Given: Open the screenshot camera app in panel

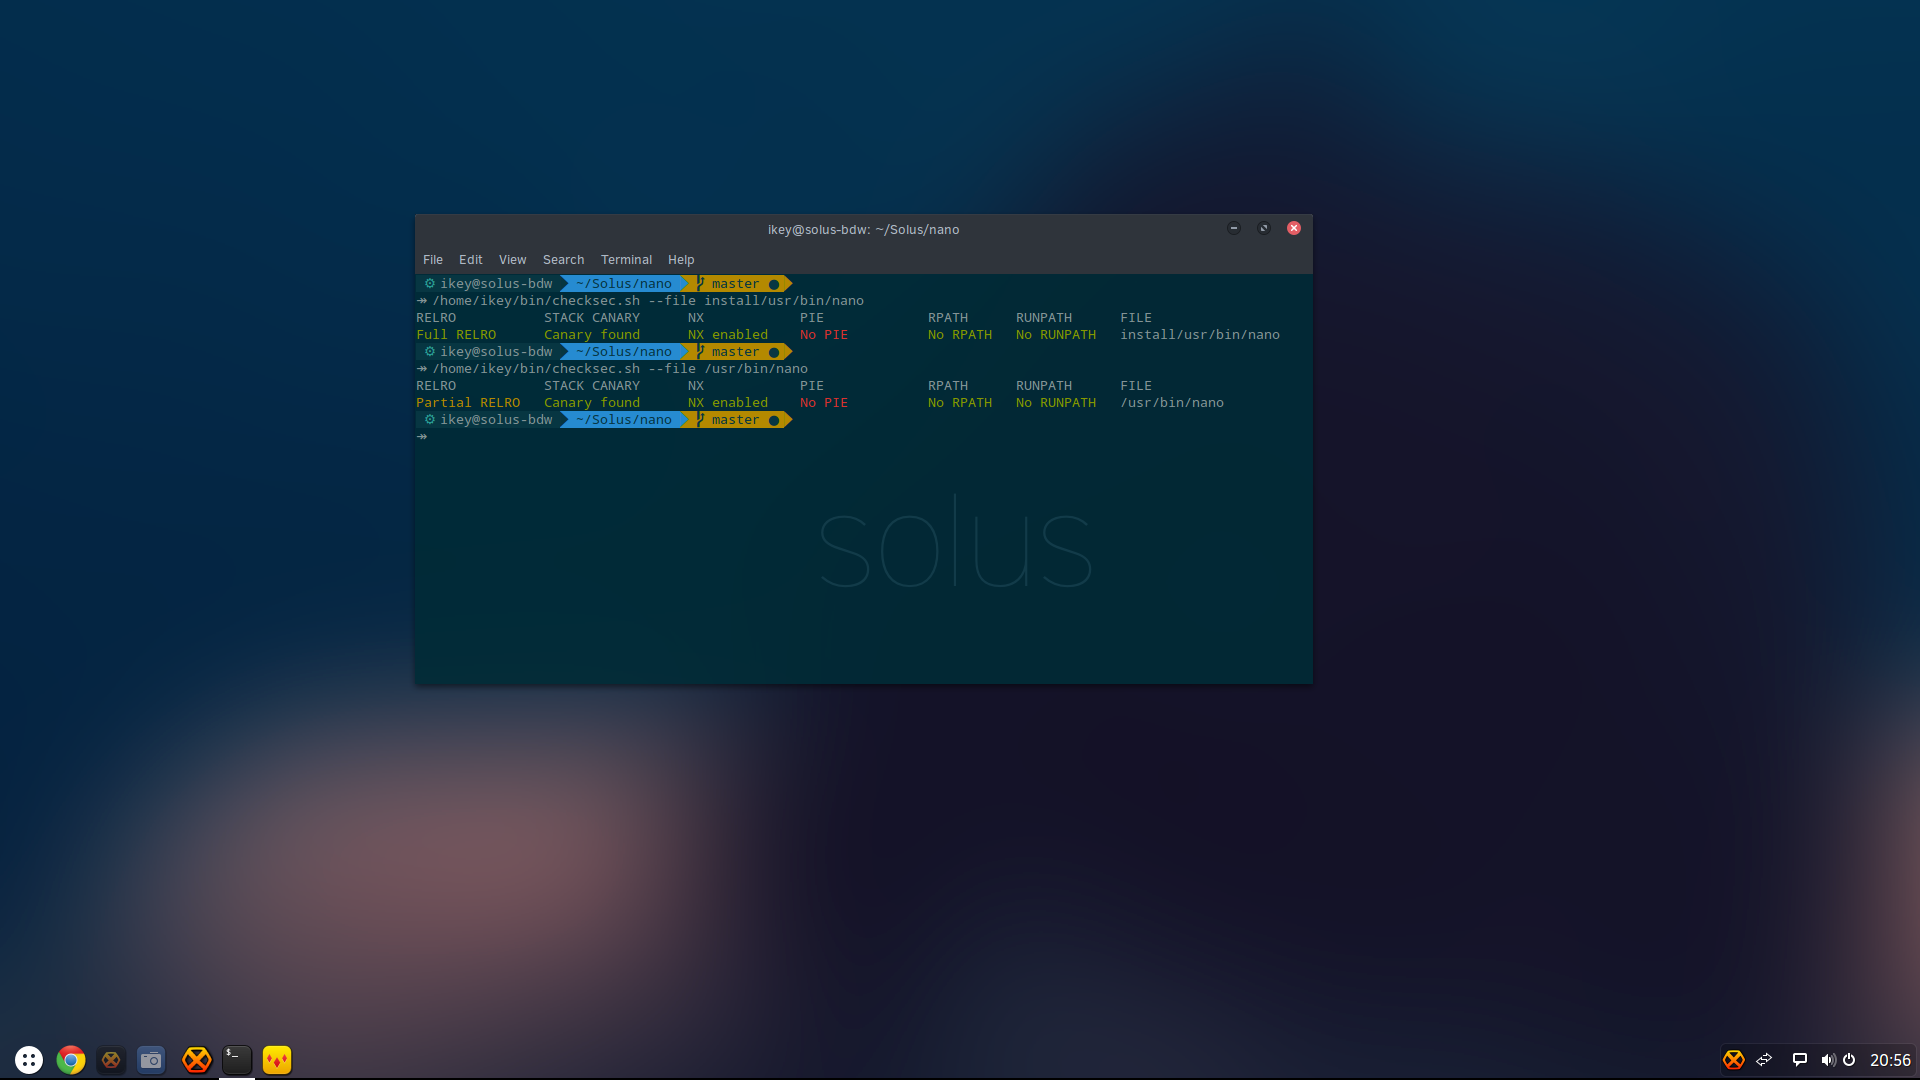Looking at the screenshot, I should click(x=151, y=1060).
